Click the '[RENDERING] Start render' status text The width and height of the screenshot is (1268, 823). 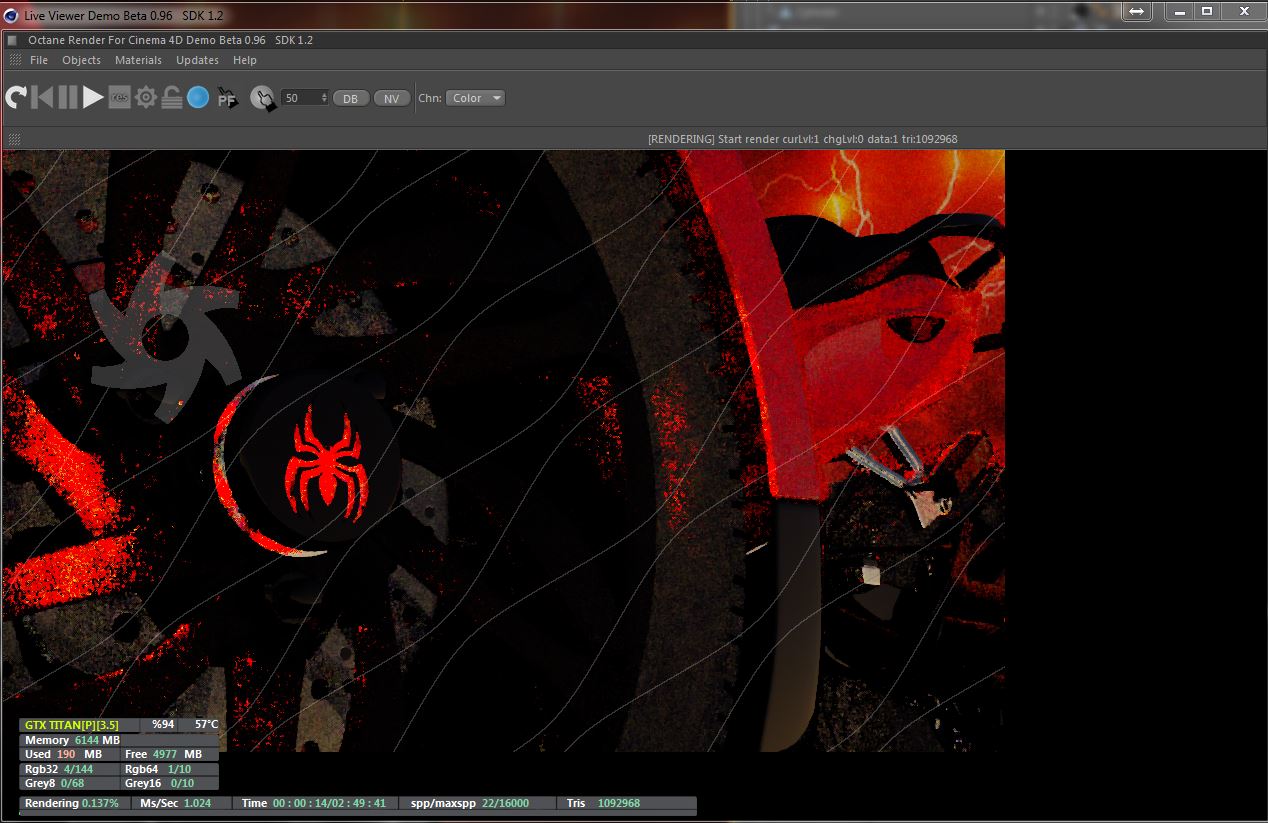802,139
